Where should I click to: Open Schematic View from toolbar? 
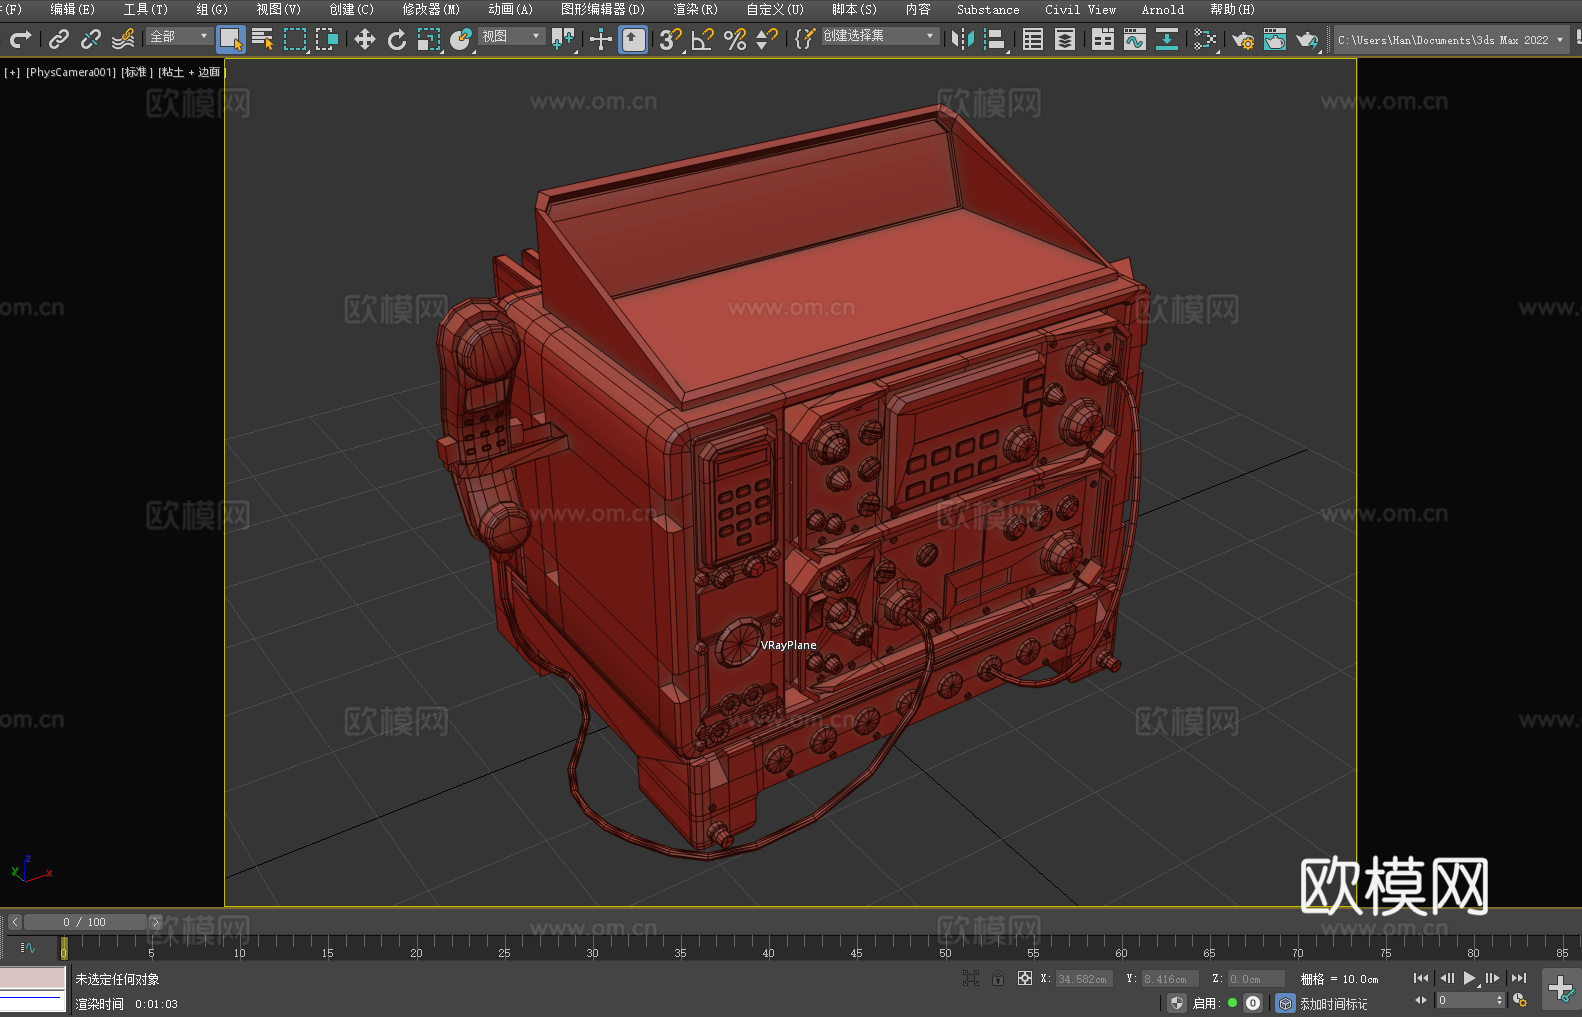tap(1205, 39)
